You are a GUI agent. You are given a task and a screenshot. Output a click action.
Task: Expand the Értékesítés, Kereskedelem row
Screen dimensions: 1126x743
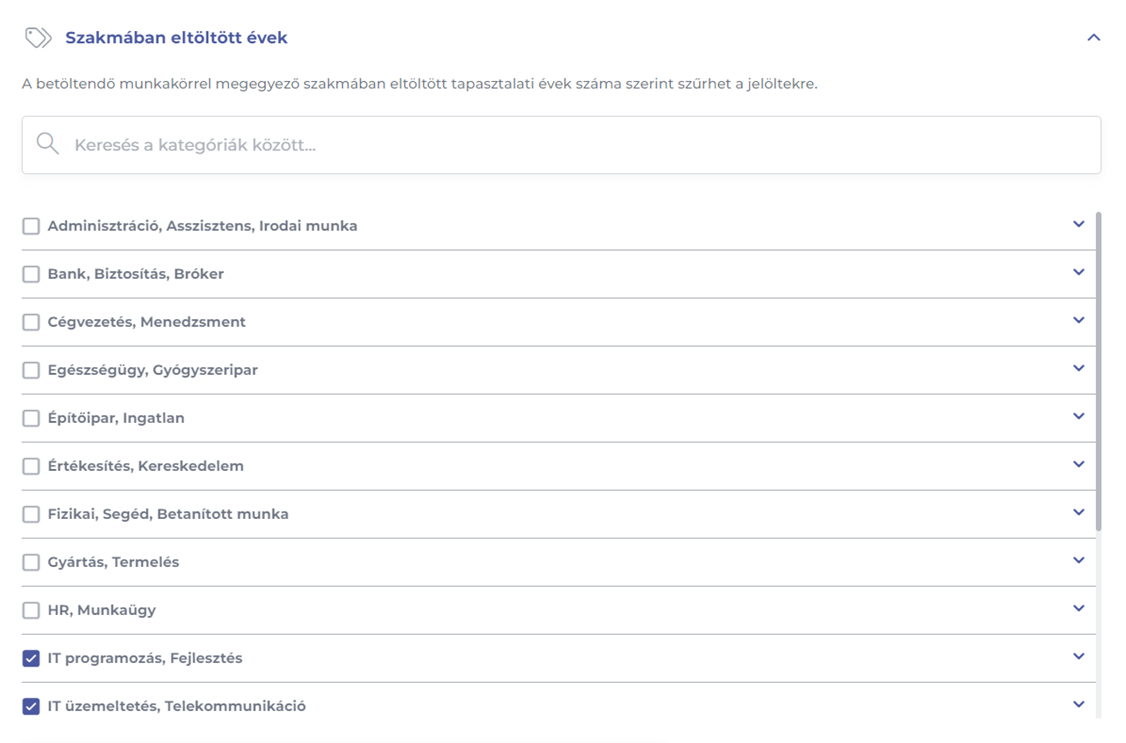coord(1078,465)
